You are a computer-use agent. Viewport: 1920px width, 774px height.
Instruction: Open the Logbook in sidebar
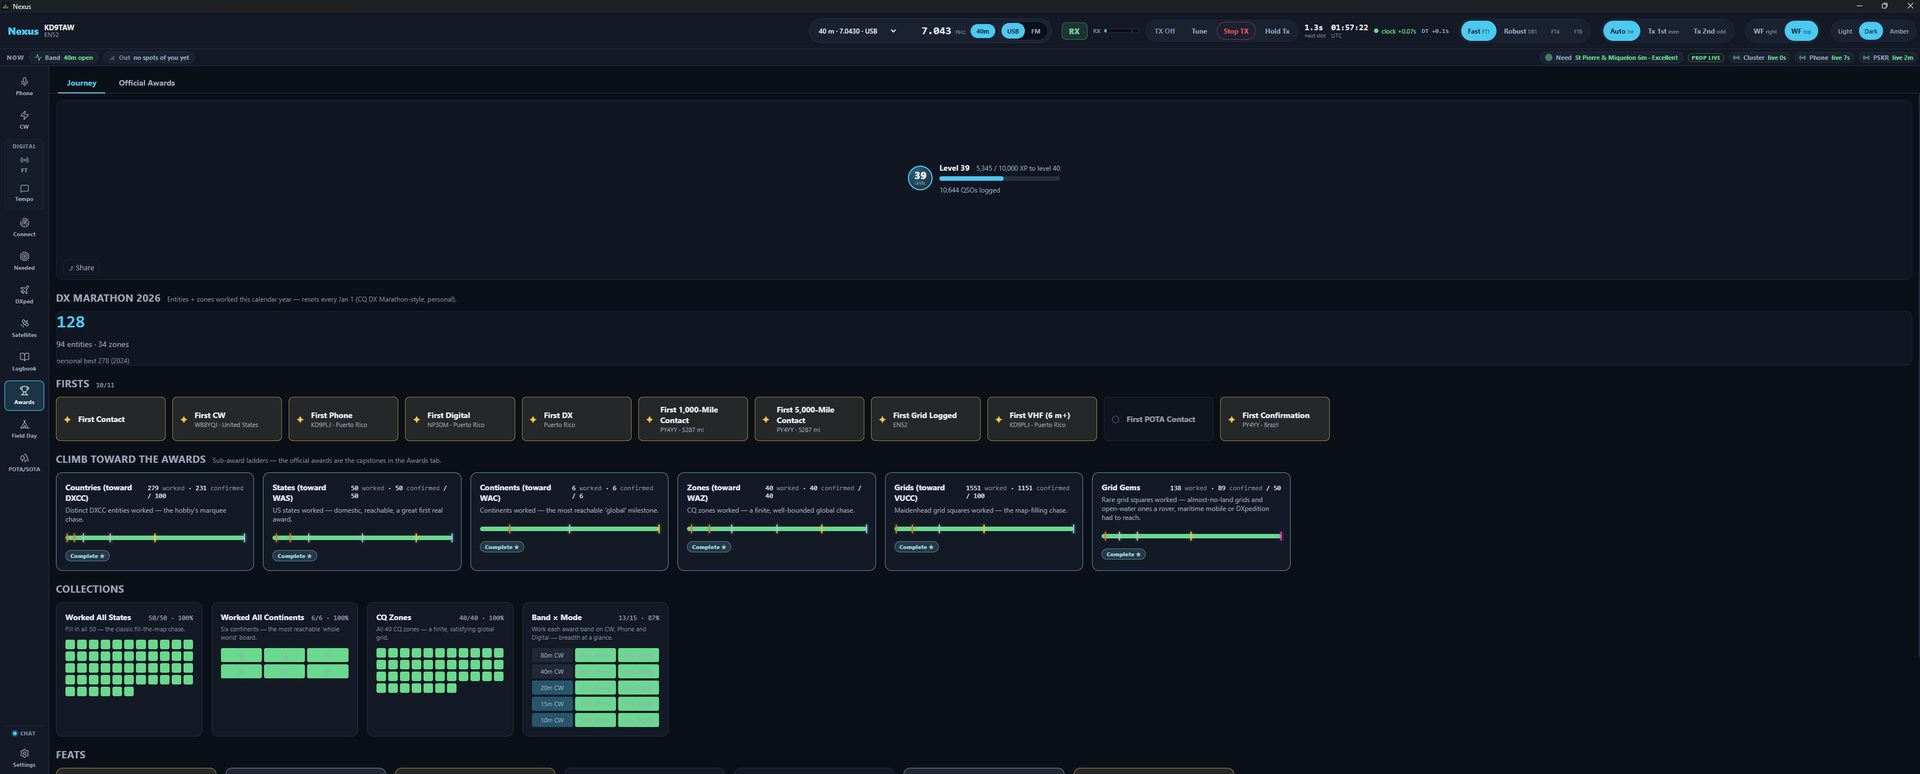(24, 361)
